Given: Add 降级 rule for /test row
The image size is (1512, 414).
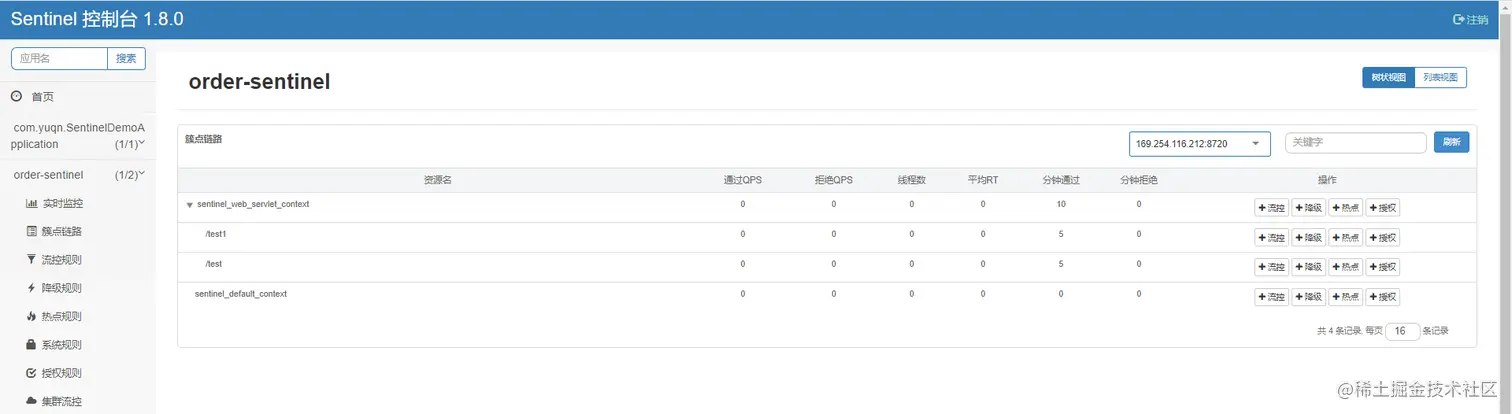Looking at the screenshot, I should [1308, 267].
